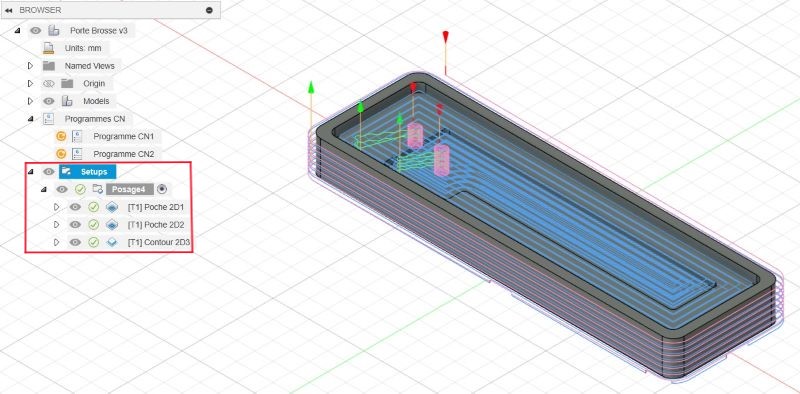Collapse the Programmes CN node
Viewport: 800px width, 394px height.
[30, 119]
